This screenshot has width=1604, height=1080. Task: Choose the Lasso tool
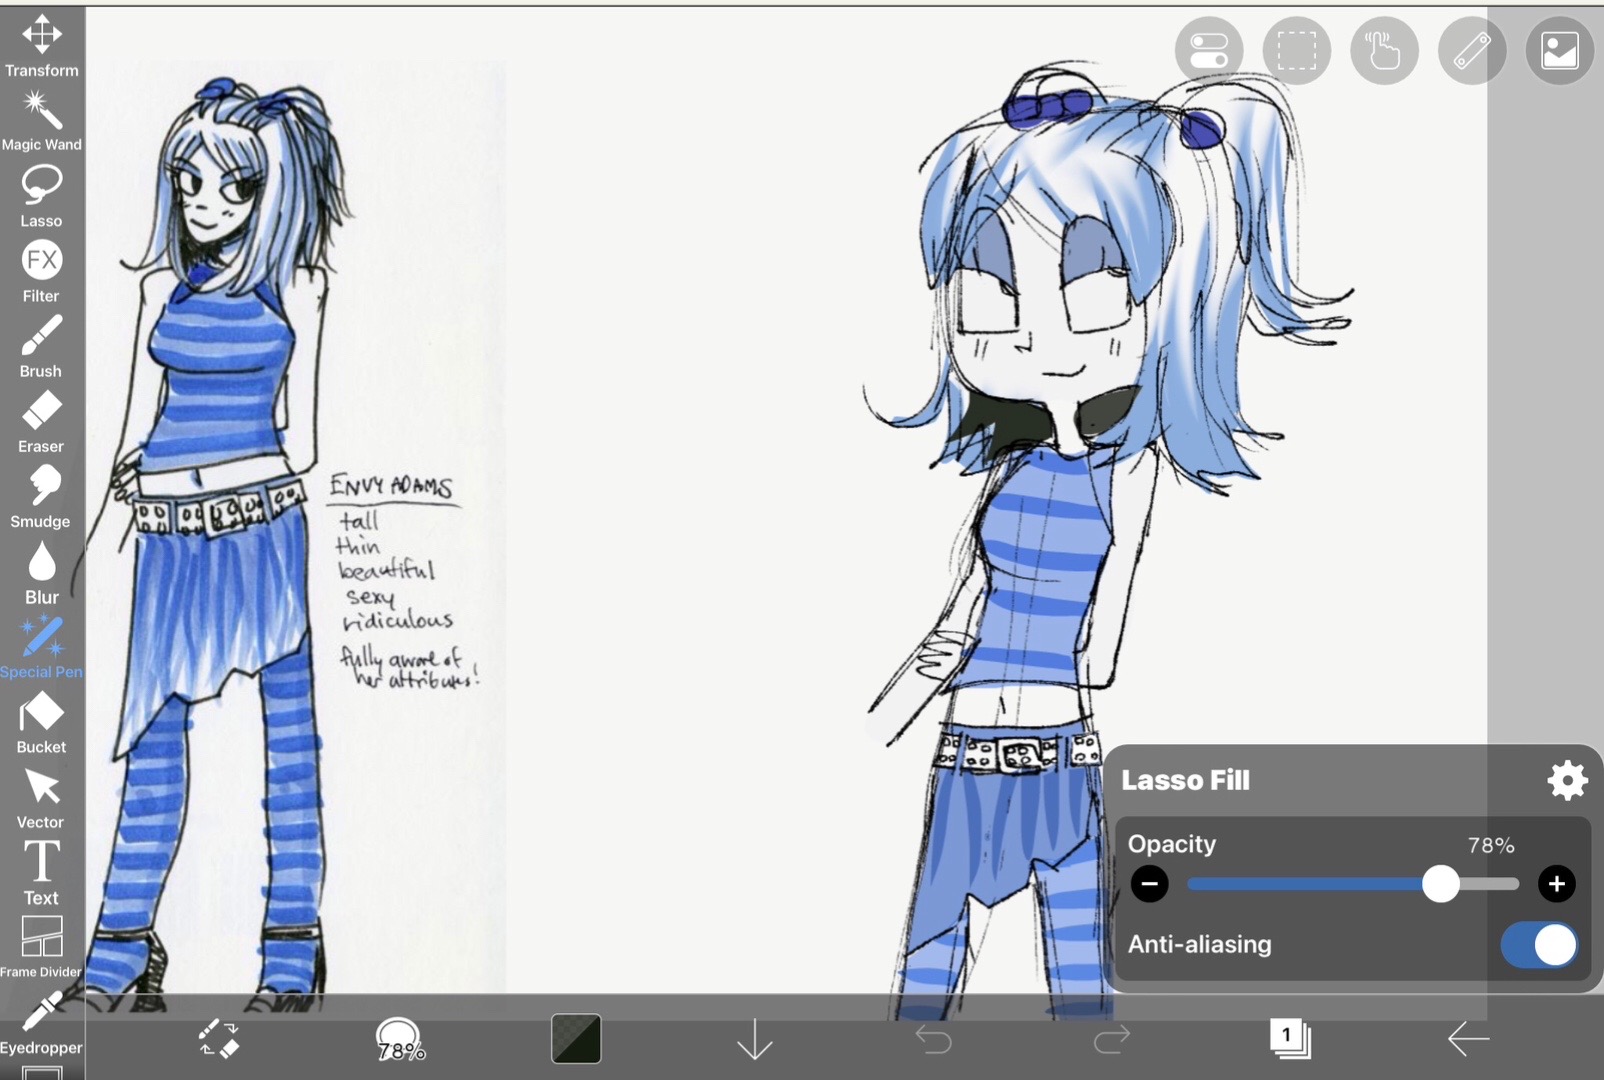pyautogui.click(x=41, y=196)
